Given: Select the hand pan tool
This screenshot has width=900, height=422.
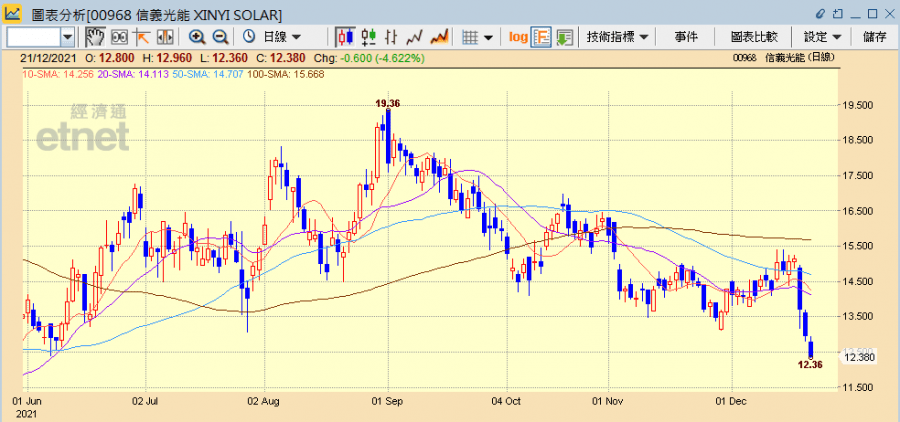Looking at the screenshot, I should (95, 37).
